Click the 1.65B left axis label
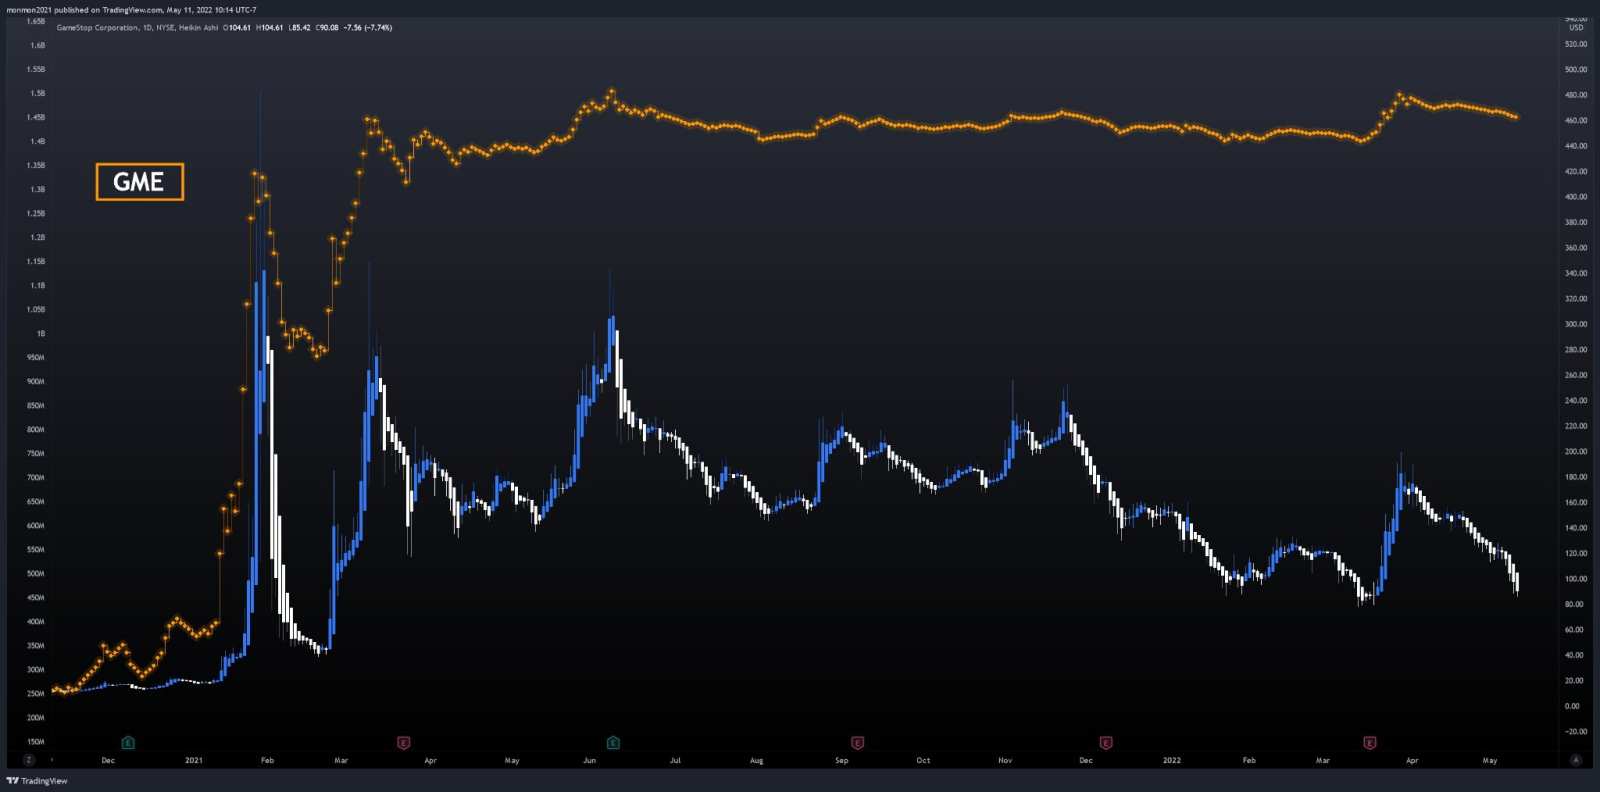Screen dimensions: 1600x792 pyautogui.click(x=36, y=21)
